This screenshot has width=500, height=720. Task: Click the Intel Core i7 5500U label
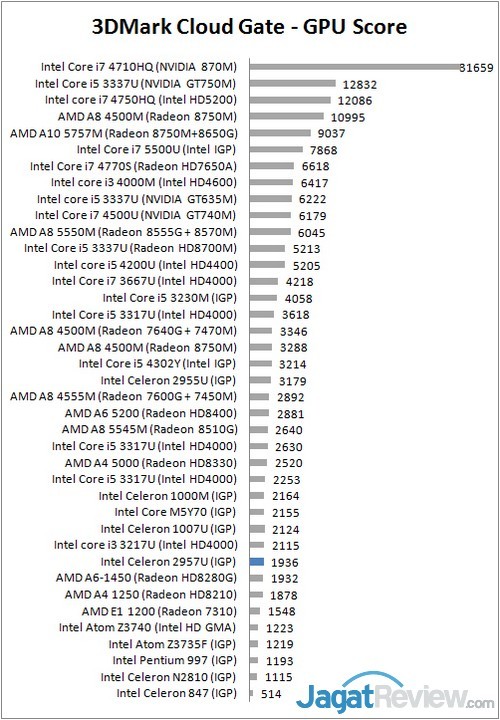pyautogui.click(x=157, y=150)
